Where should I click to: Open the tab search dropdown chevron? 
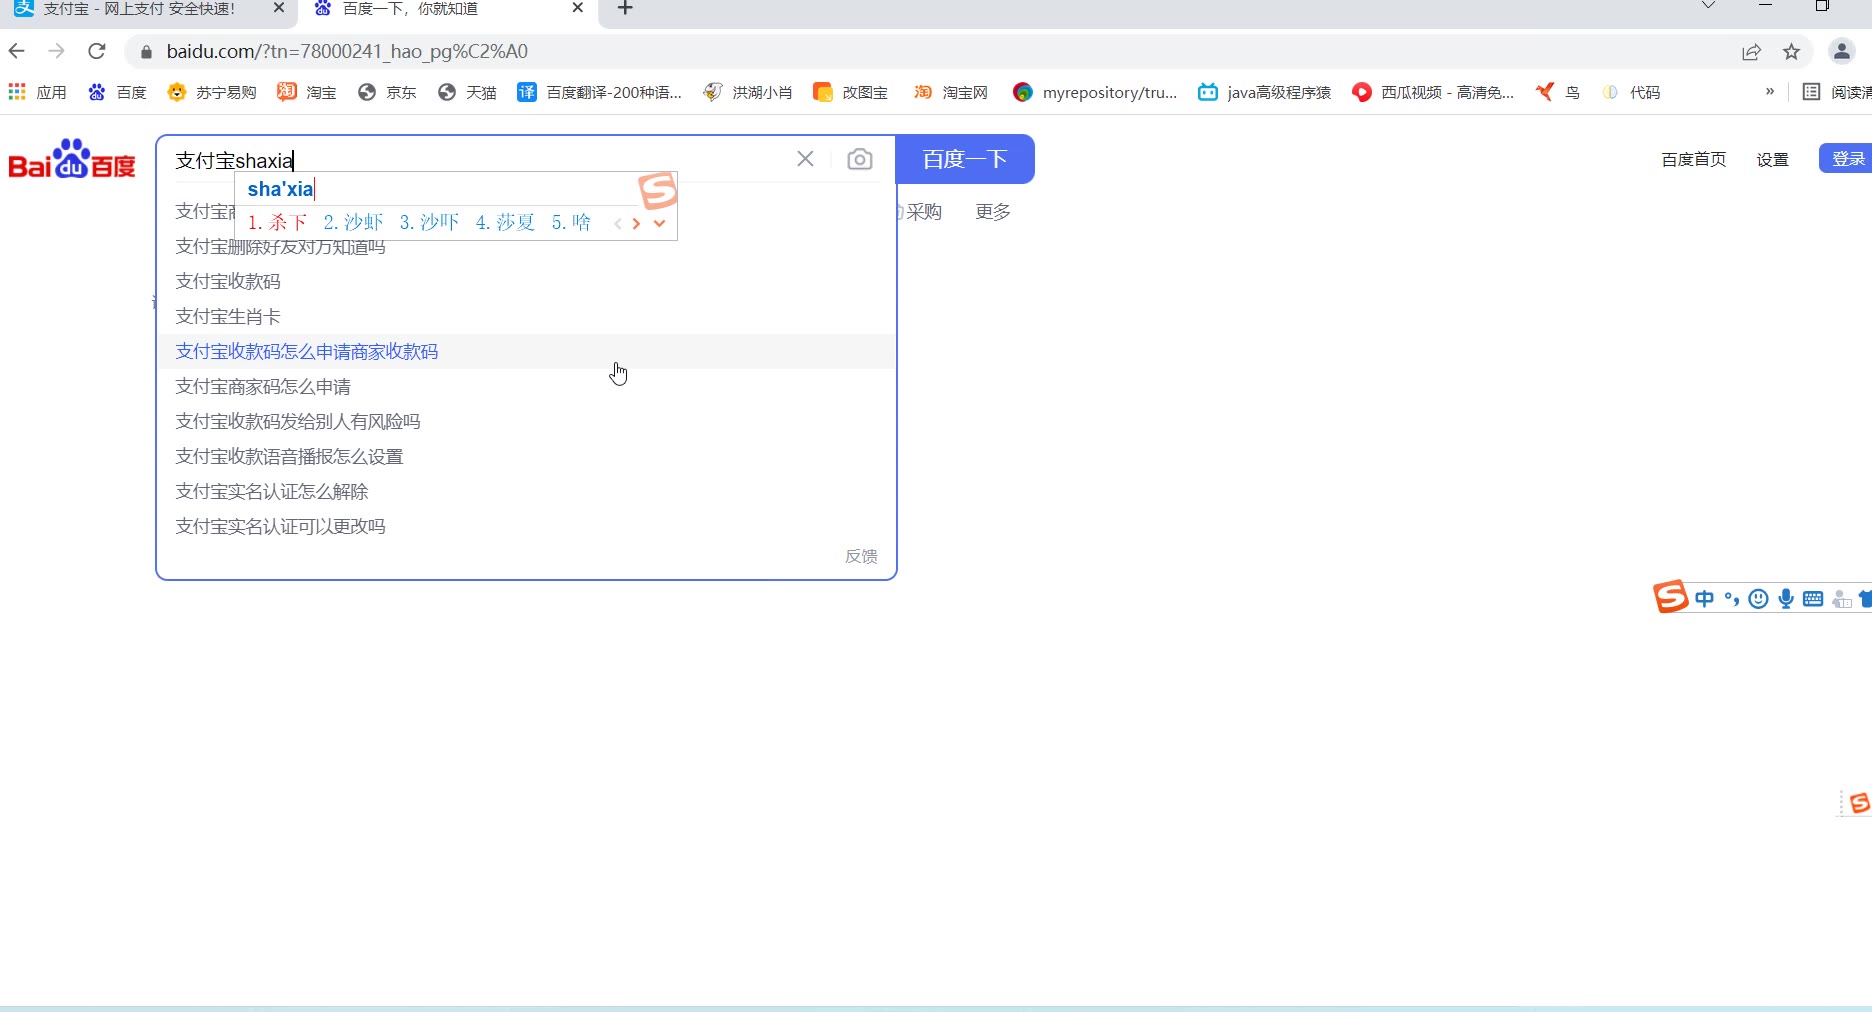click(1709, 6)
